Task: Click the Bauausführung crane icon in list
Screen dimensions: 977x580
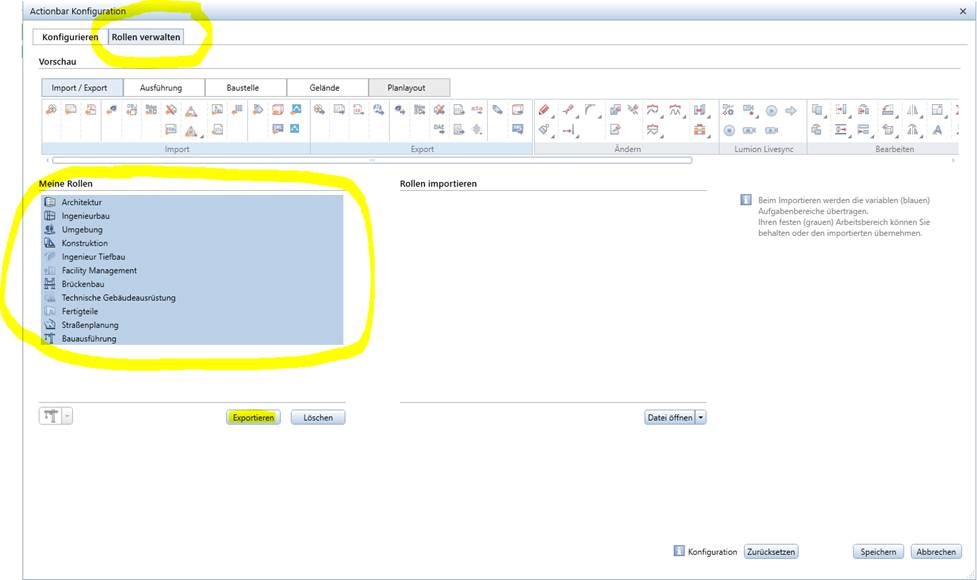Action: pyautogui.click(x=51, y=339)
